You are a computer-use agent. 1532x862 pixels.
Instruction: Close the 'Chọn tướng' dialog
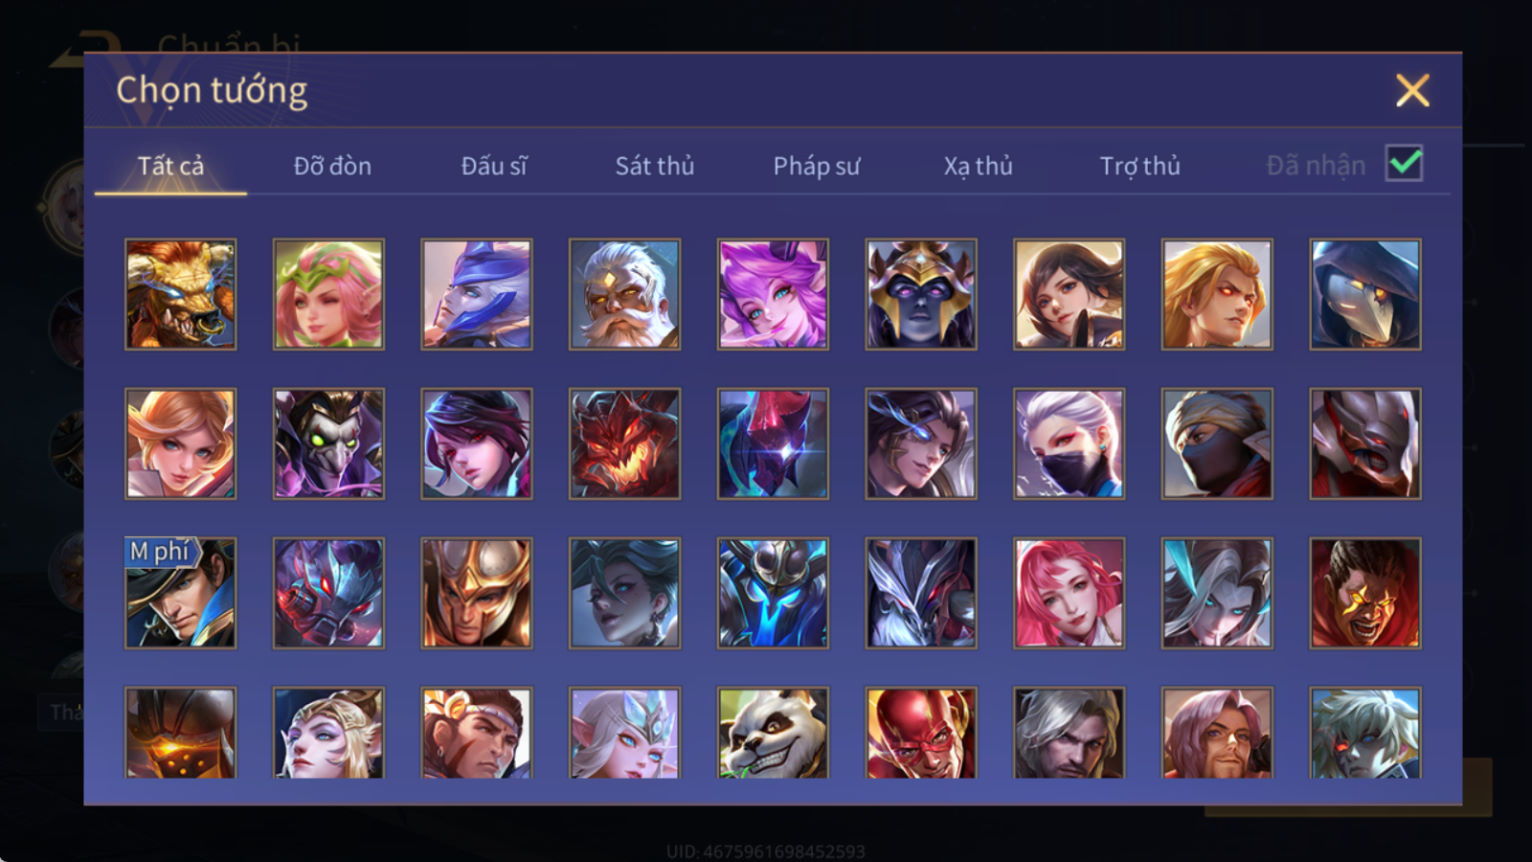tap(1412, 91)
